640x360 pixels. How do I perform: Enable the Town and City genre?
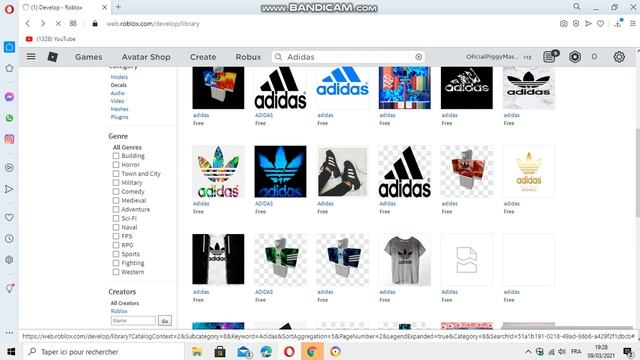coord(116,174)
